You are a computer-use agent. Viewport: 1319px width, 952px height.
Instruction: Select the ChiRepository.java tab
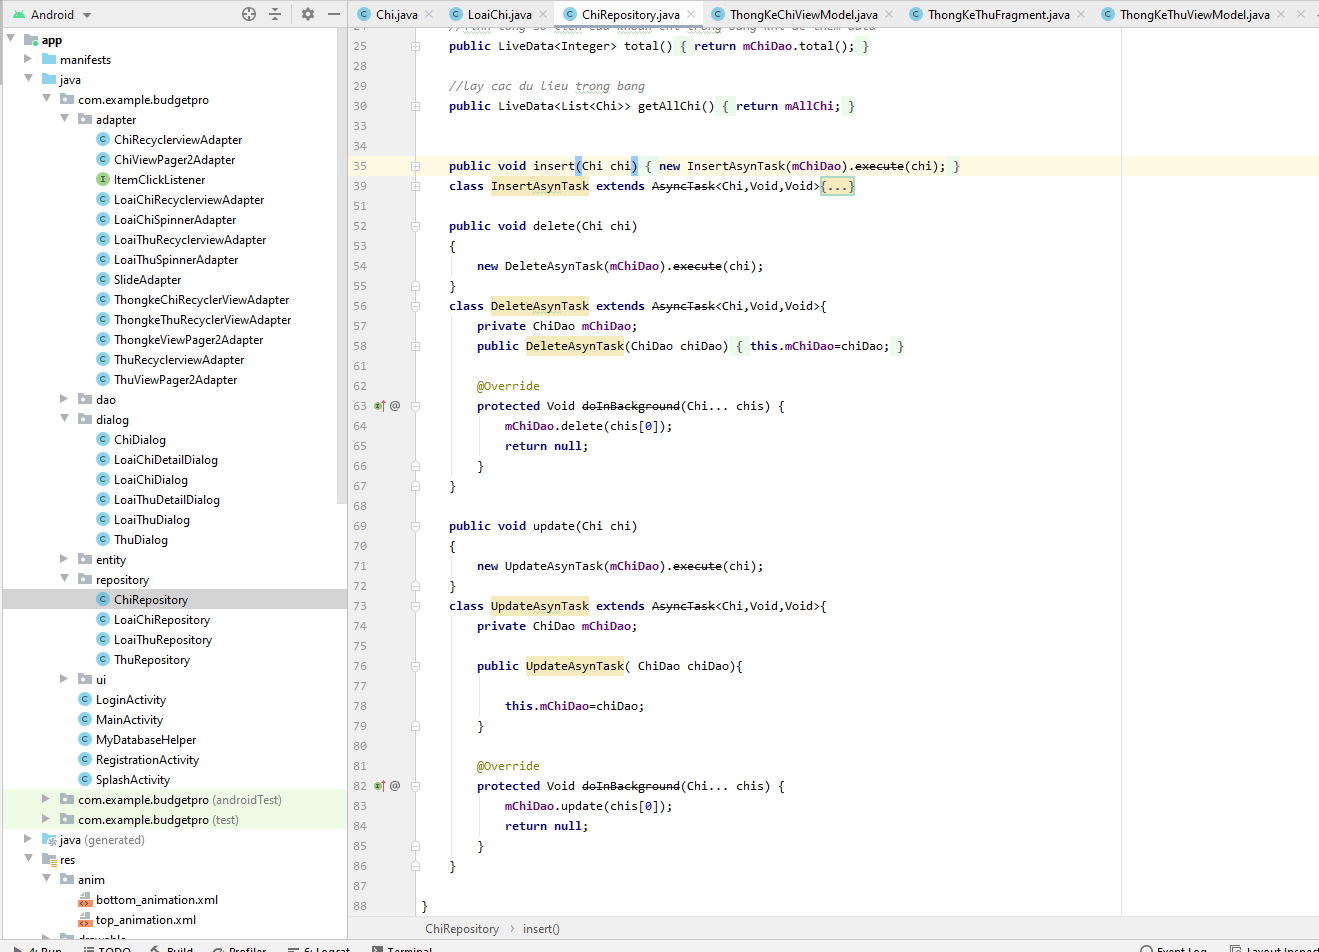click(630, 14)
